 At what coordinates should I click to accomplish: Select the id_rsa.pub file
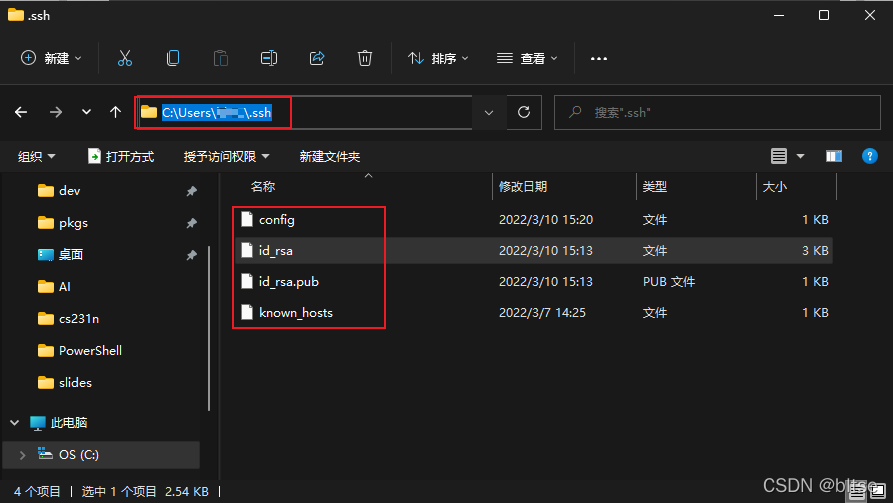pyautogui.click(x=289, y=281)
